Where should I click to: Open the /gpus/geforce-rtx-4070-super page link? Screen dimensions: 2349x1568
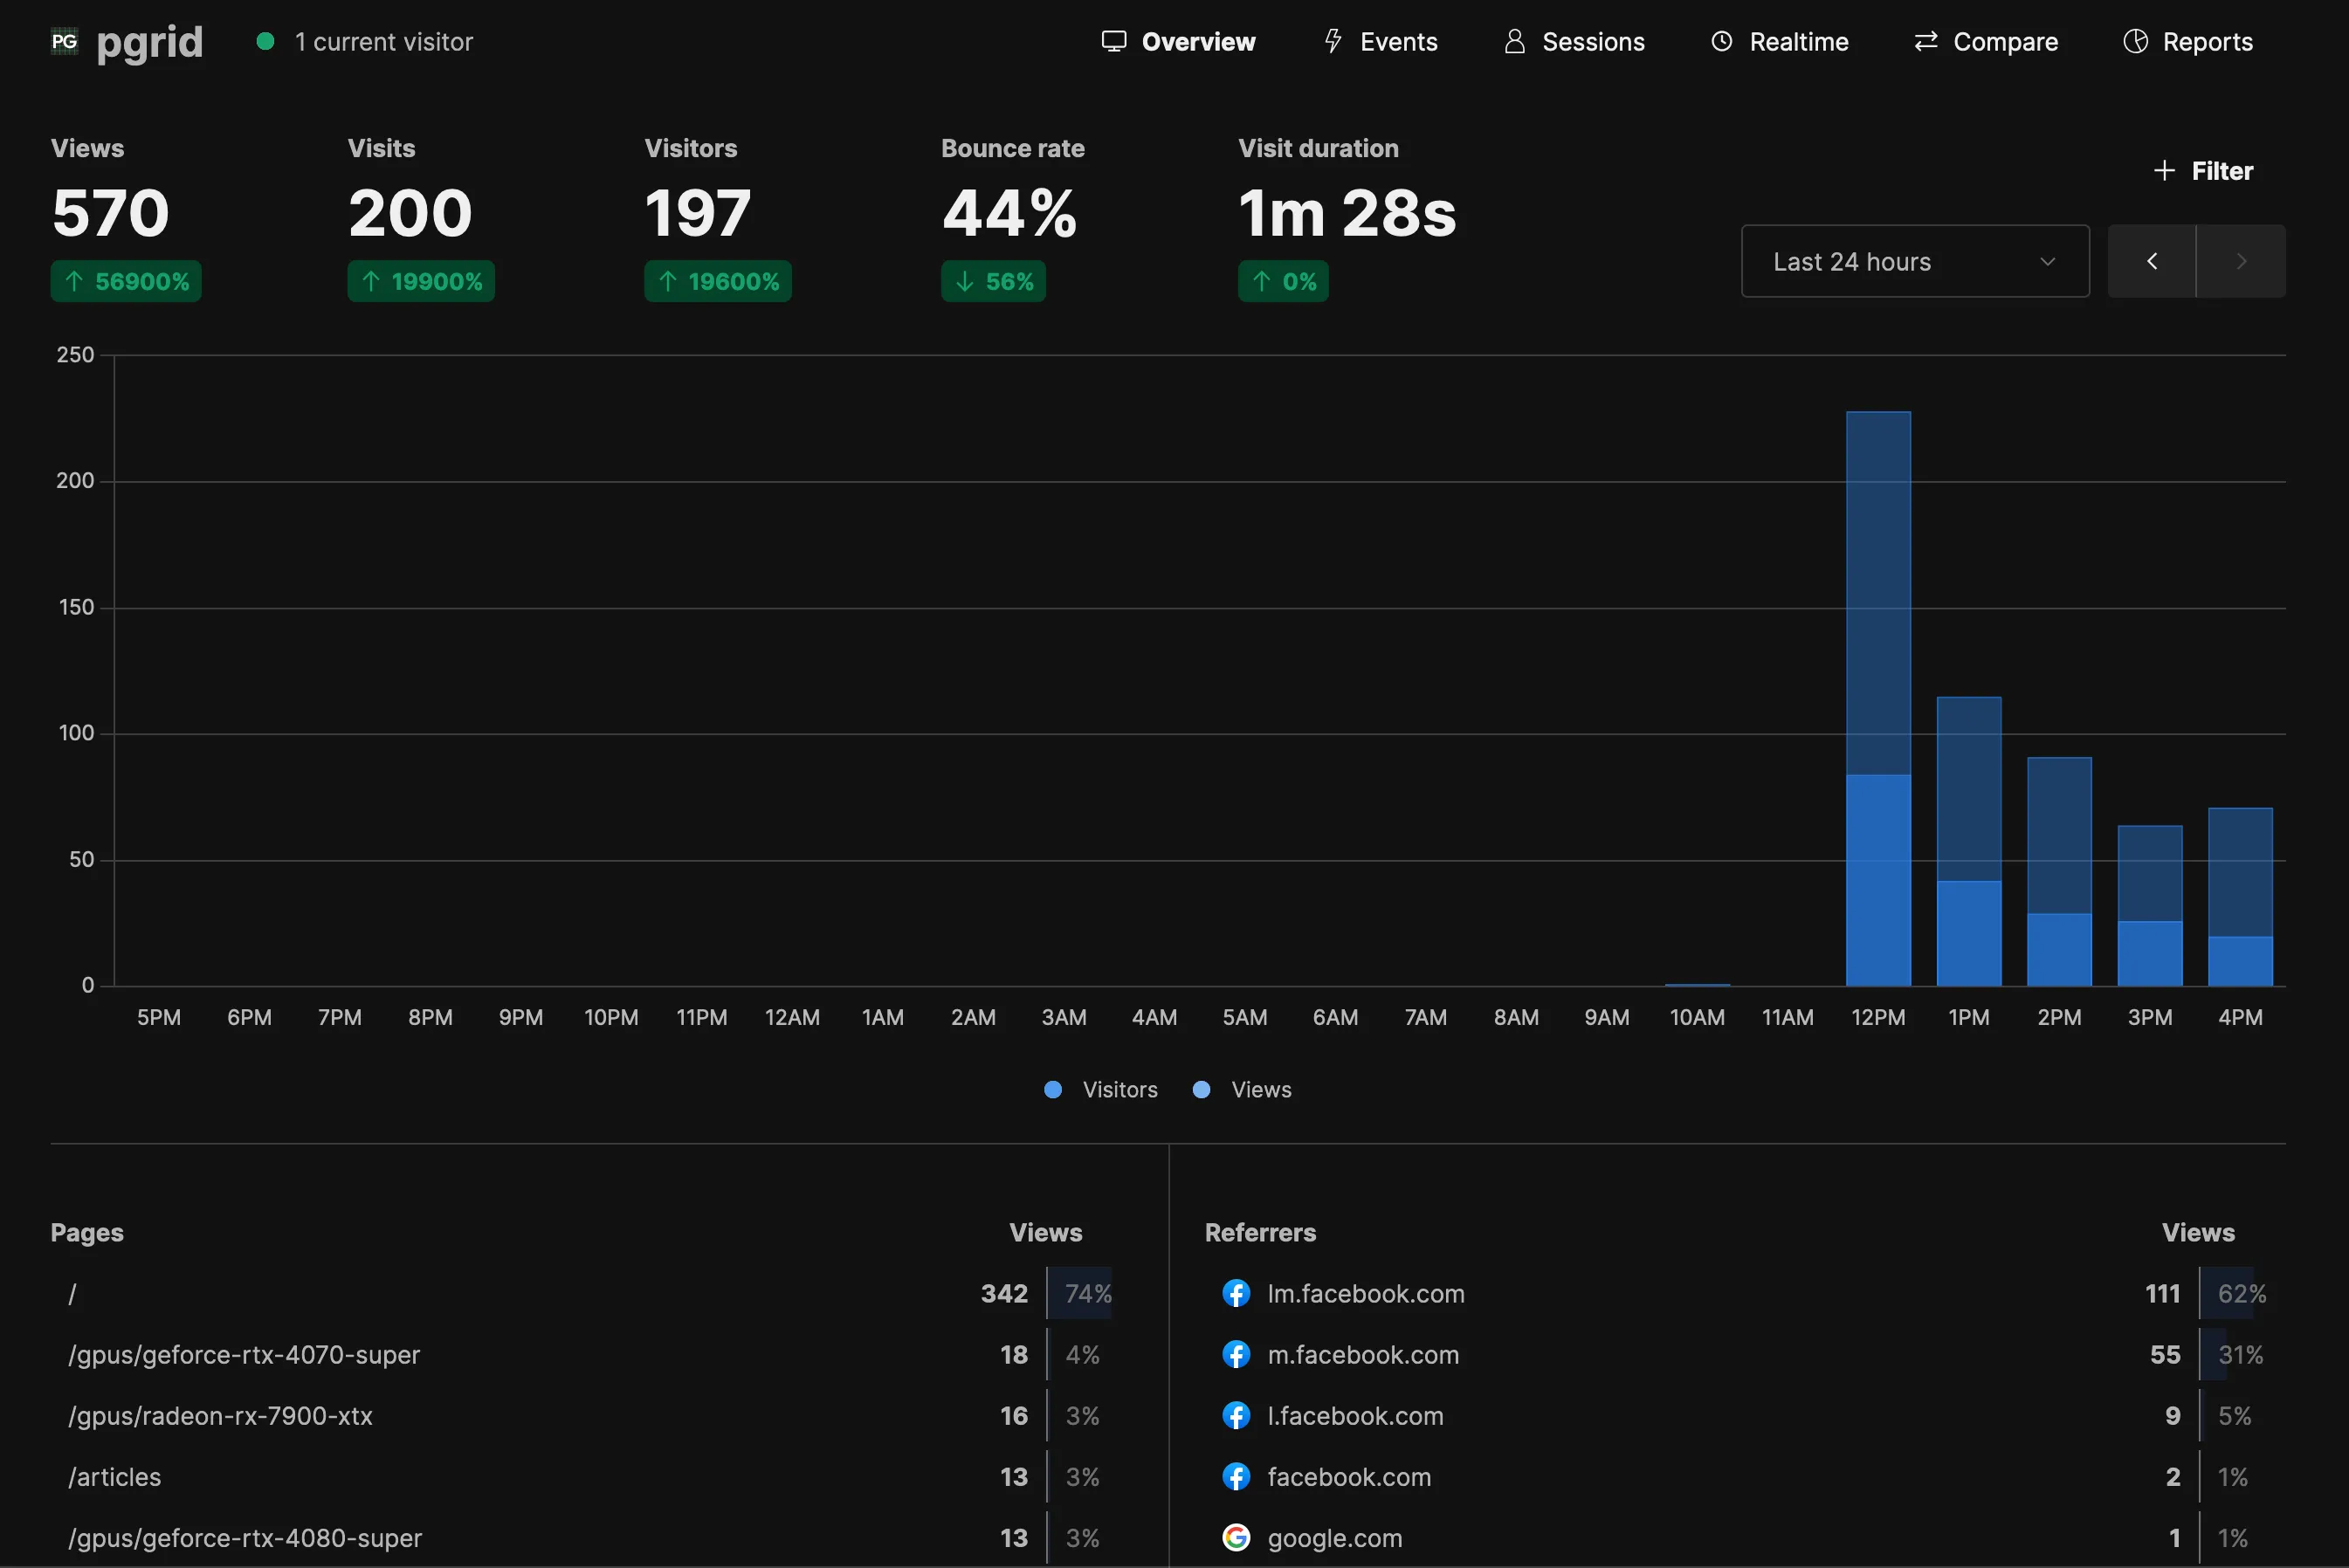tap(244, 1355)
